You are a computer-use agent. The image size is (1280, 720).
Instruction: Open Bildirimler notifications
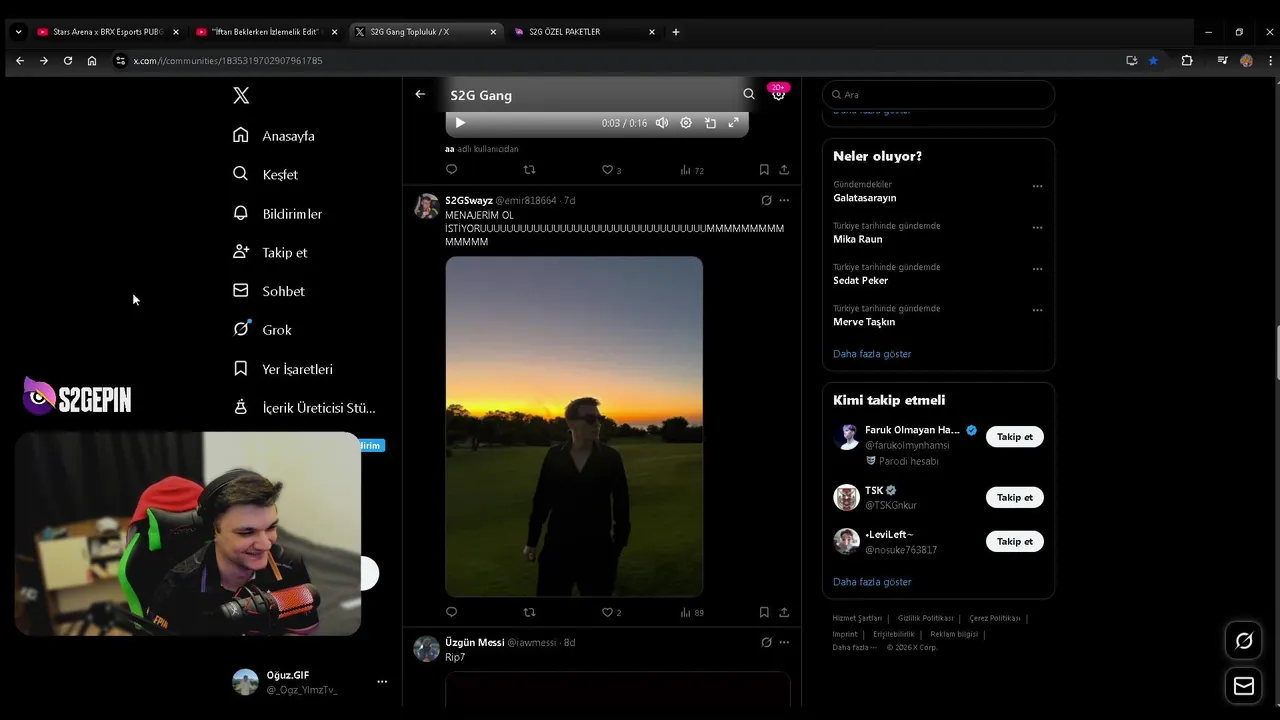click(278, 213)
